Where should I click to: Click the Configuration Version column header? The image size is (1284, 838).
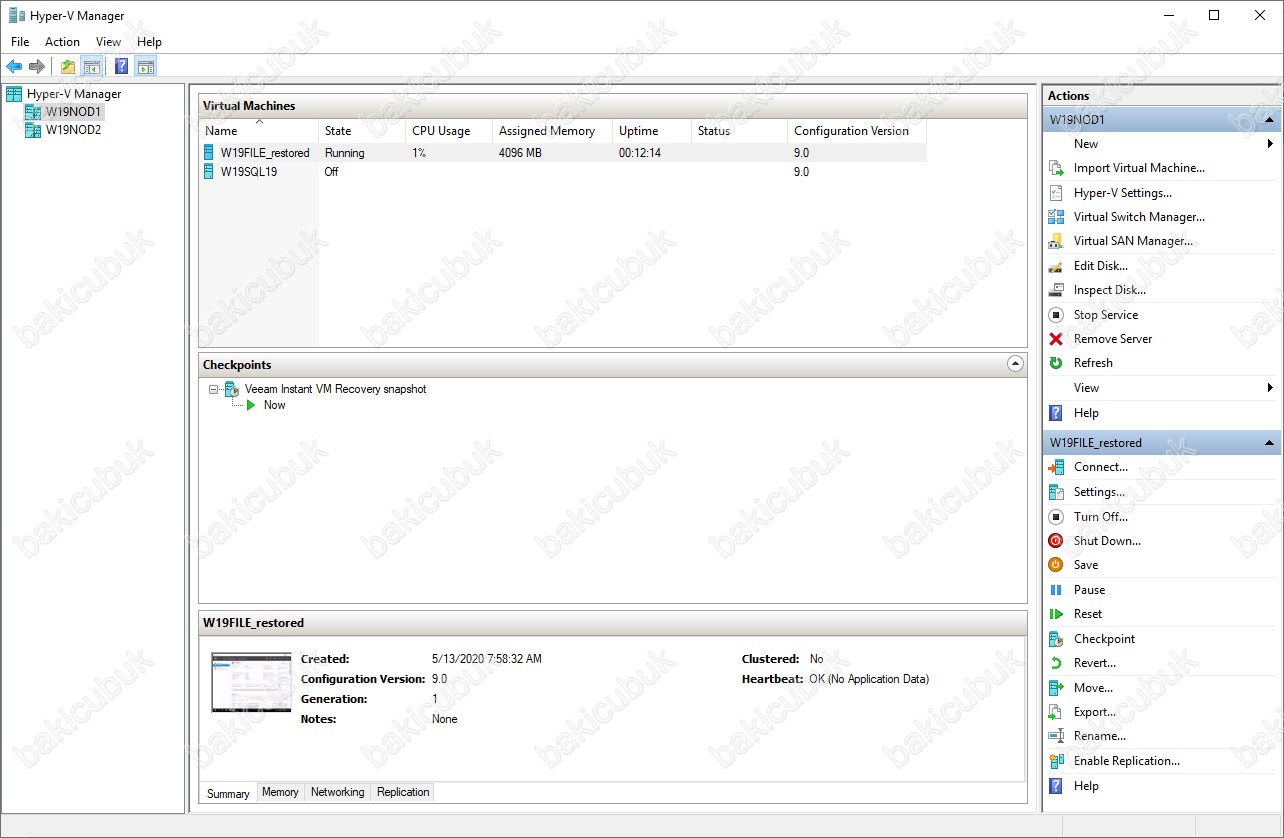(857, 131)
